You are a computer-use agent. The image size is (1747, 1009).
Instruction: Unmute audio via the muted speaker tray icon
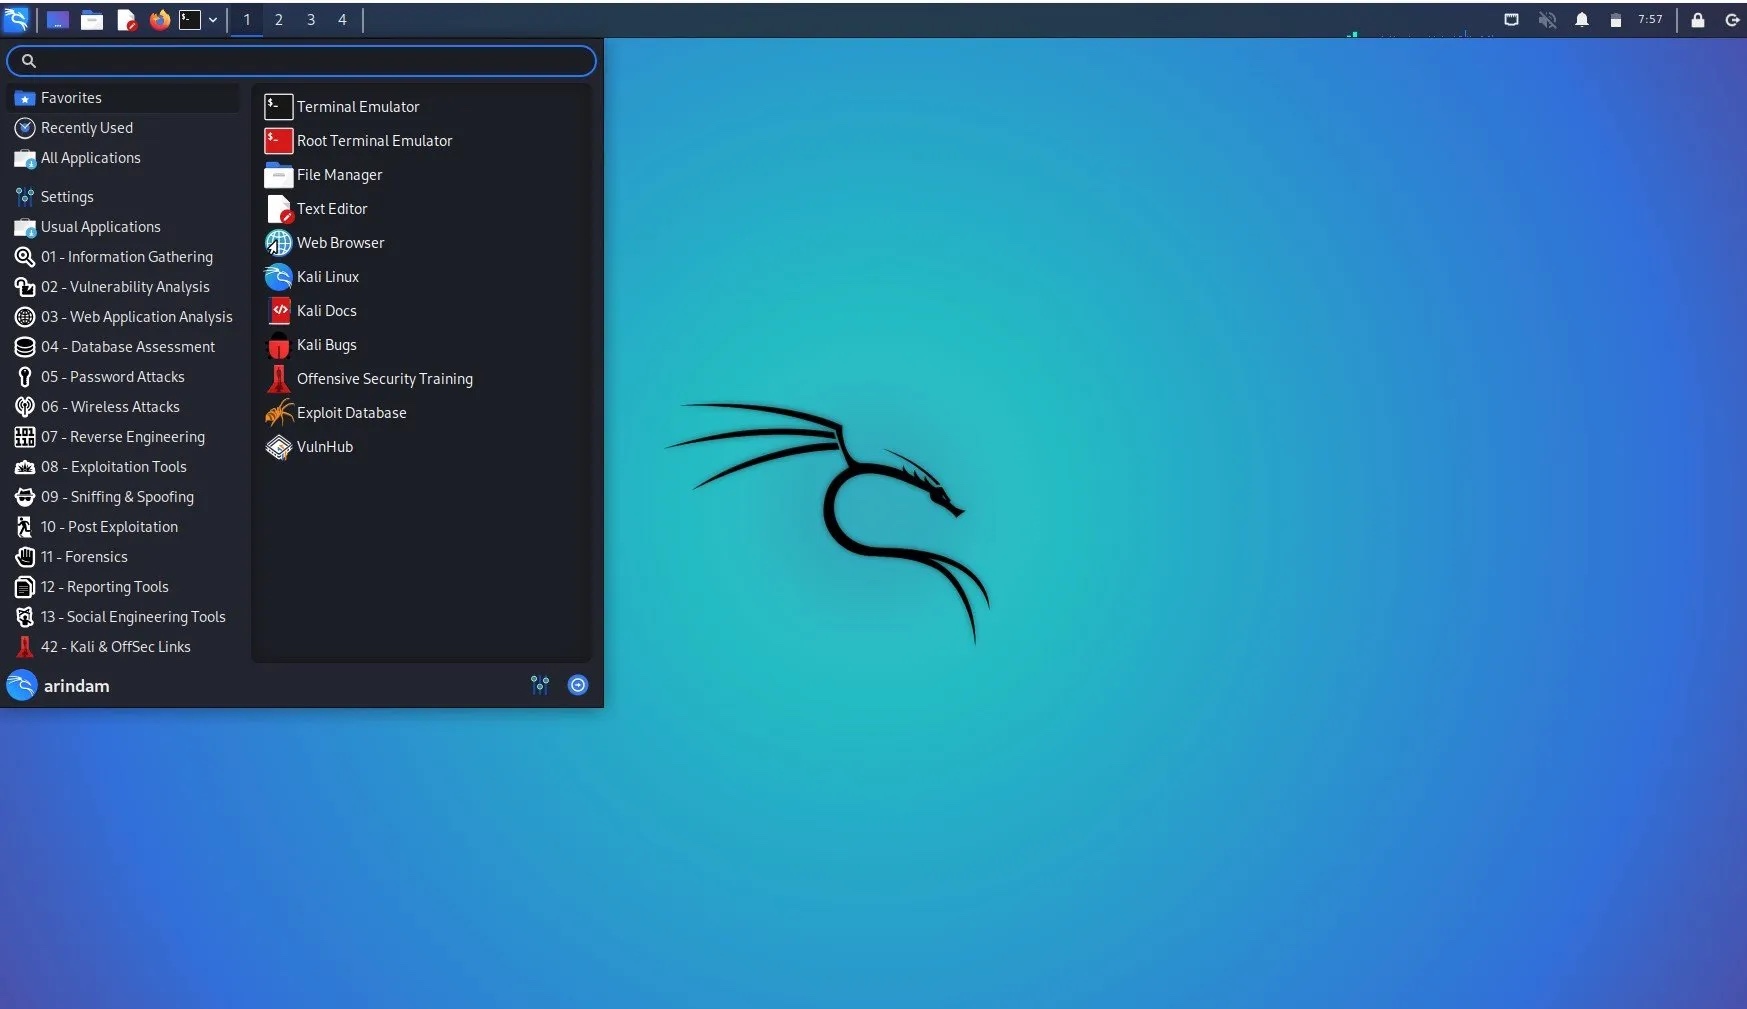pos(1548,19)
